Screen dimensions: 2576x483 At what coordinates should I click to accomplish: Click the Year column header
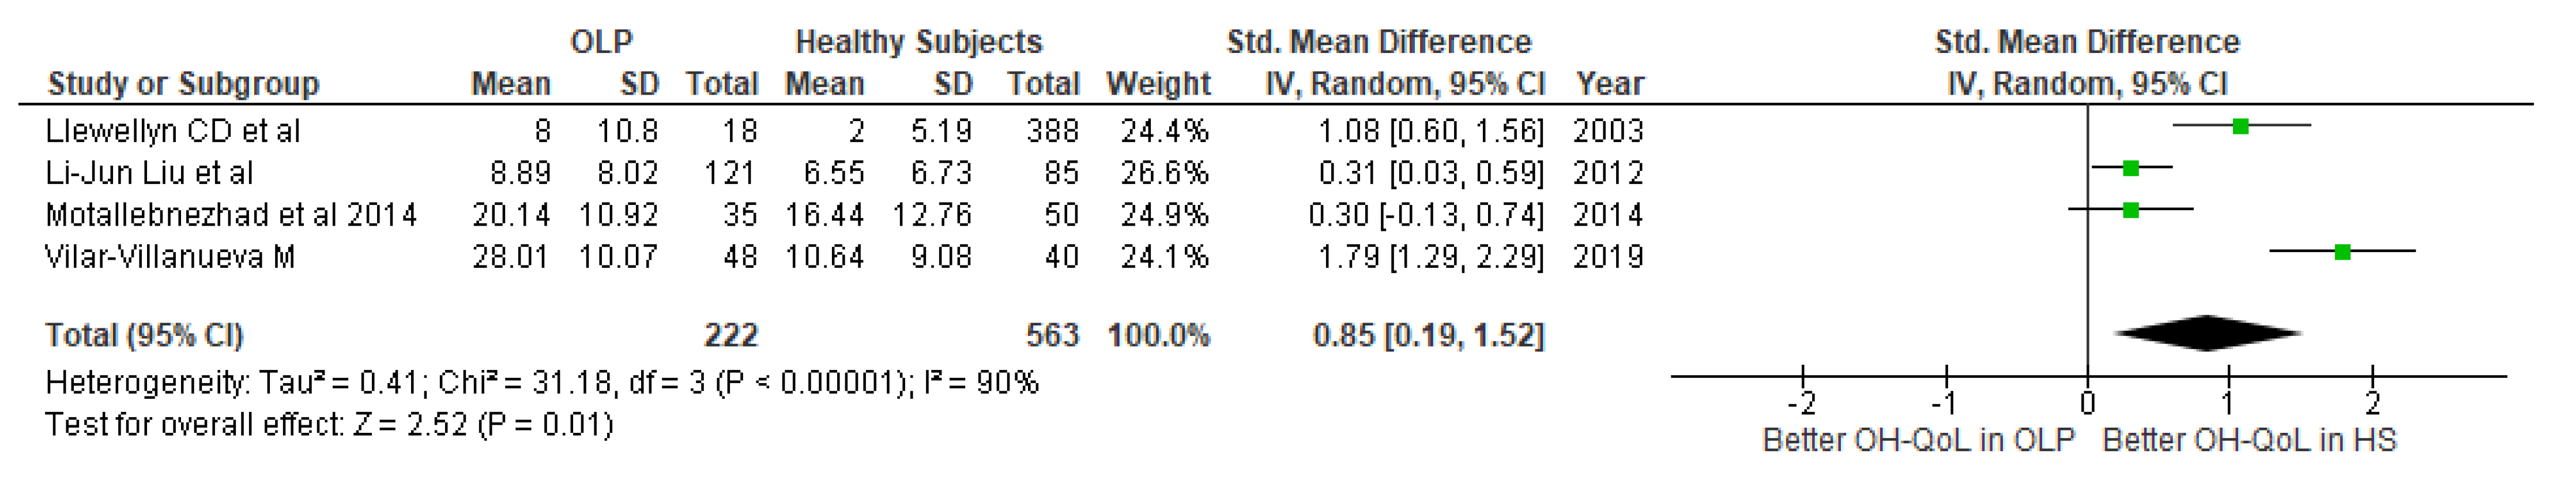click(1609, 84)
